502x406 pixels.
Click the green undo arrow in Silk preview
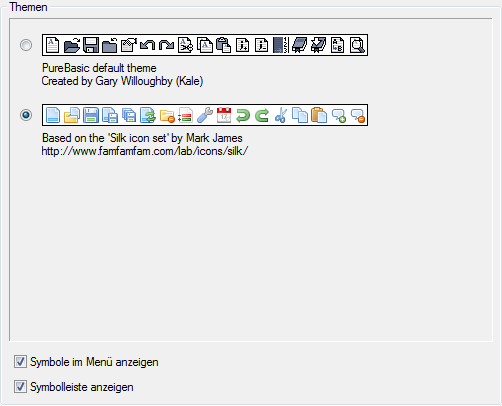coord(243,115)
